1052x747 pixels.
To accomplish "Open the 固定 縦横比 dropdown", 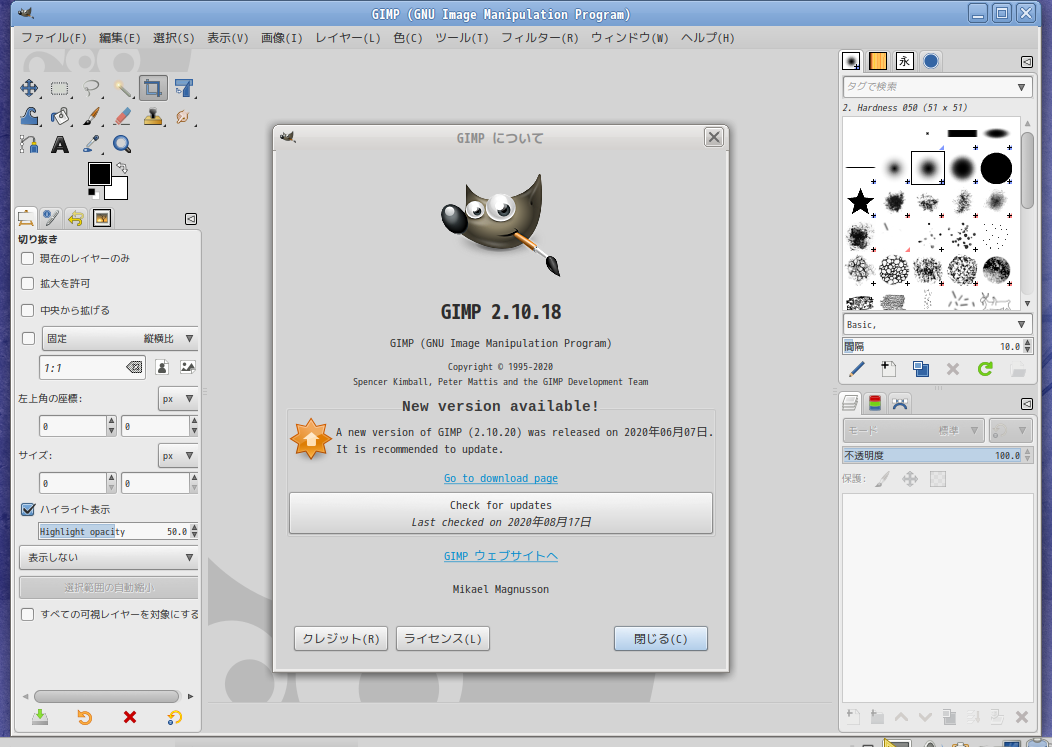I will coord(120,338).
